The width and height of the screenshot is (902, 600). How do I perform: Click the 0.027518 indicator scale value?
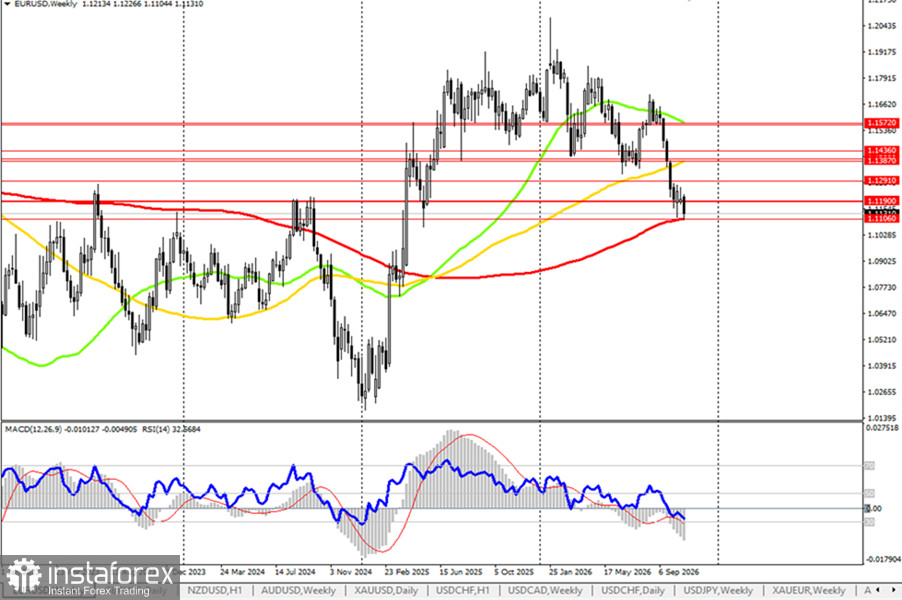tap(882, 427)
